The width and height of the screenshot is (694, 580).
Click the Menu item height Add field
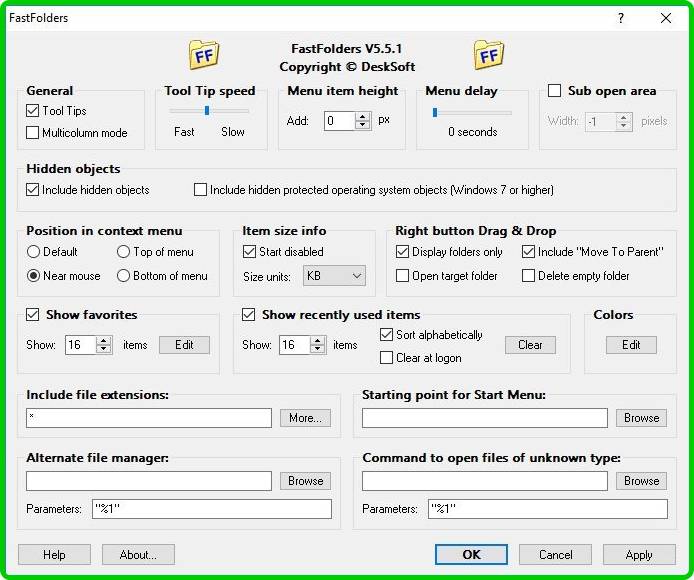(x=339, y=121)
